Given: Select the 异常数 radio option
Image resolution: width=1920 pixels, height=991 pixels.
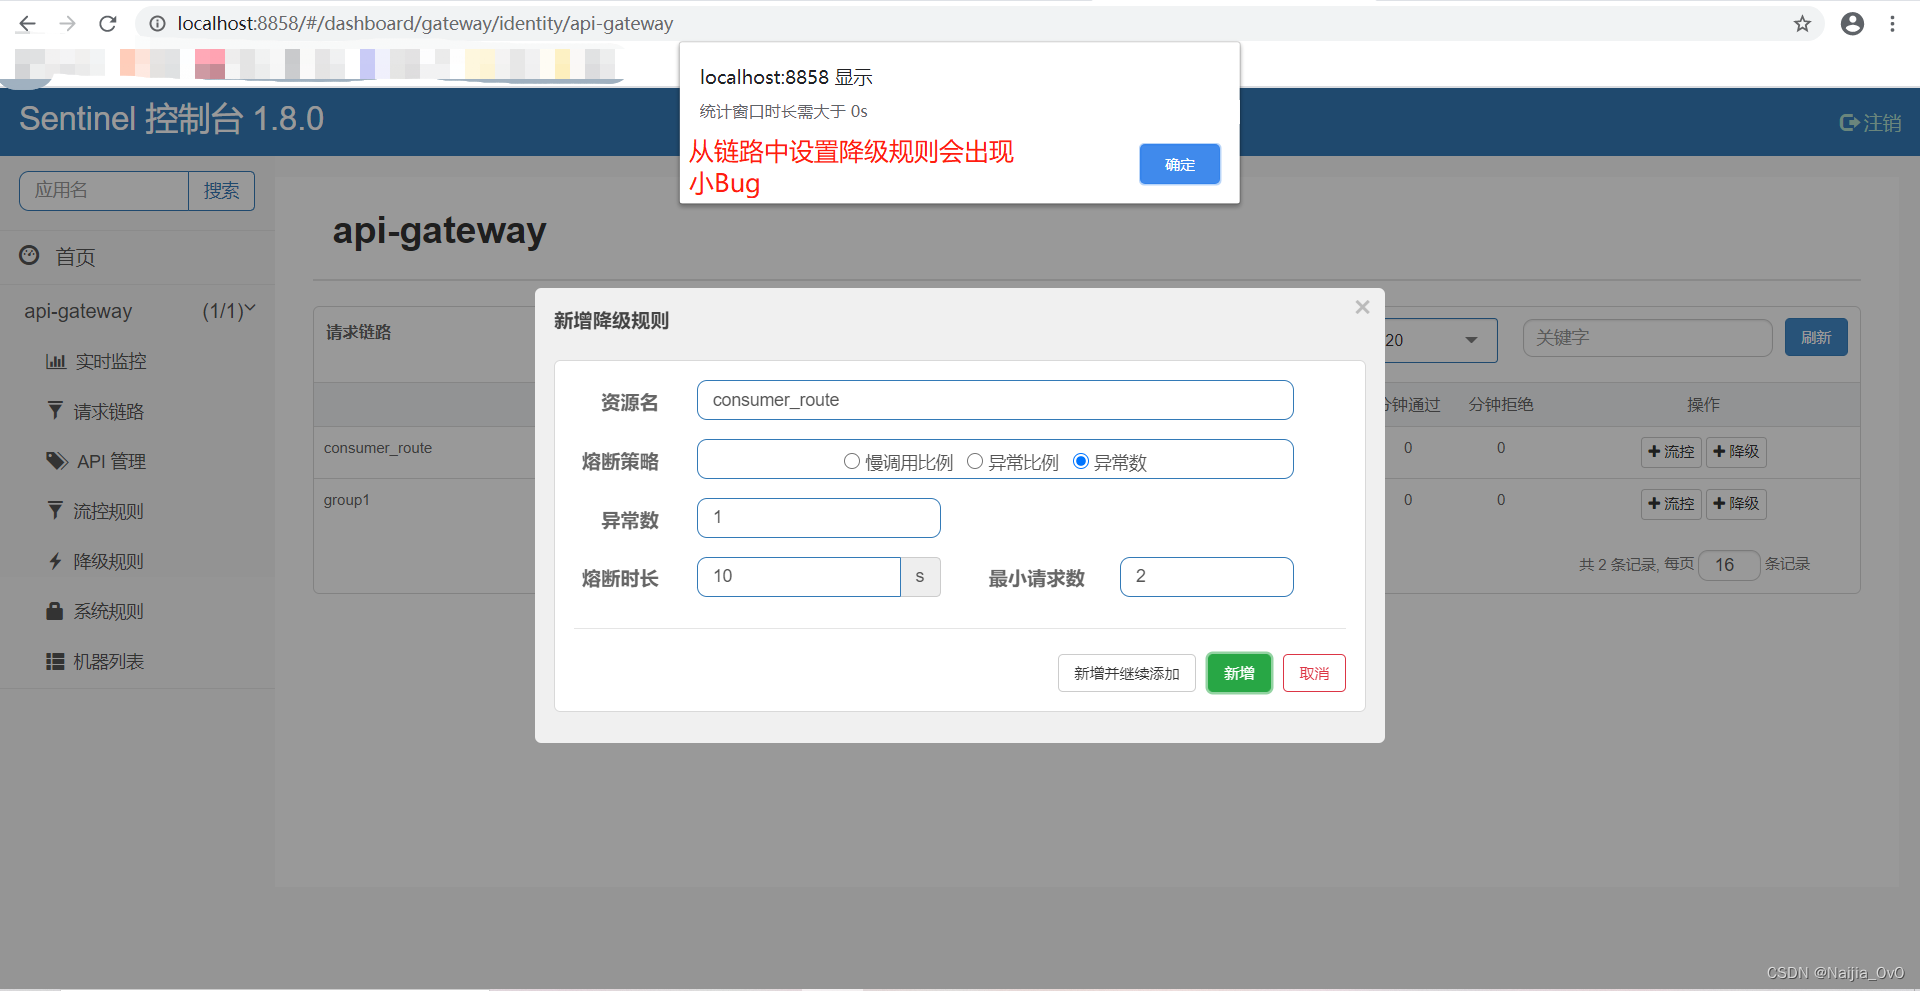Looking at the screenshot, I should pos(1081,461).
